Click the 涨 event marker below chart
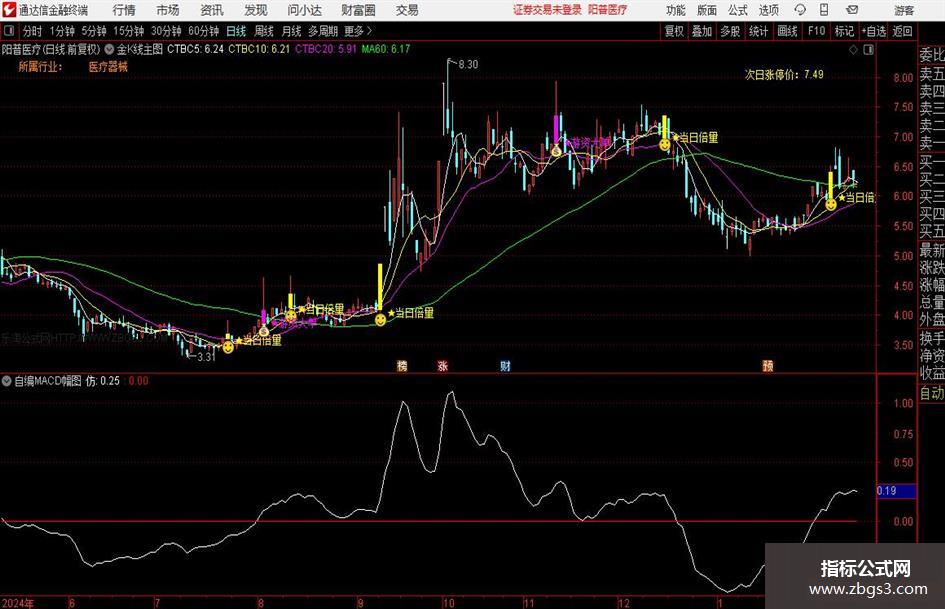 tap(442, 365)
